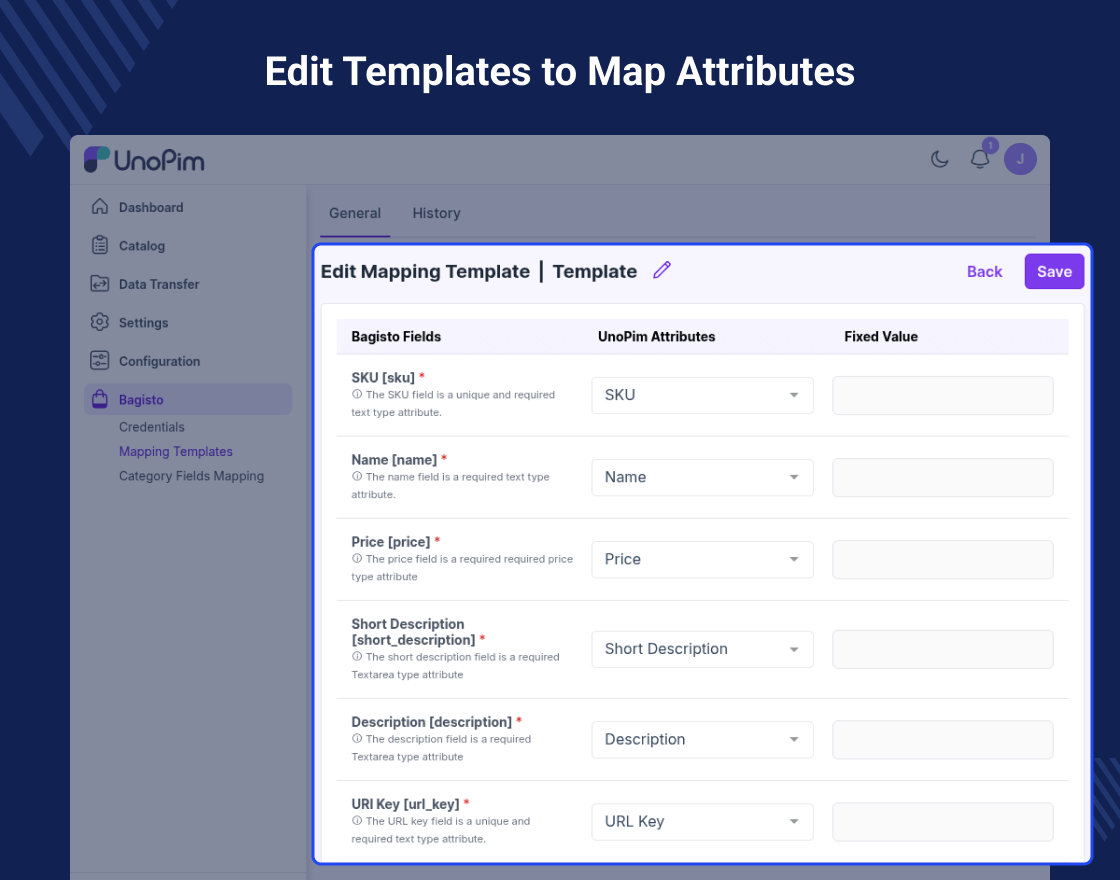Click the Configuration sliders icon

click(100, 361)
